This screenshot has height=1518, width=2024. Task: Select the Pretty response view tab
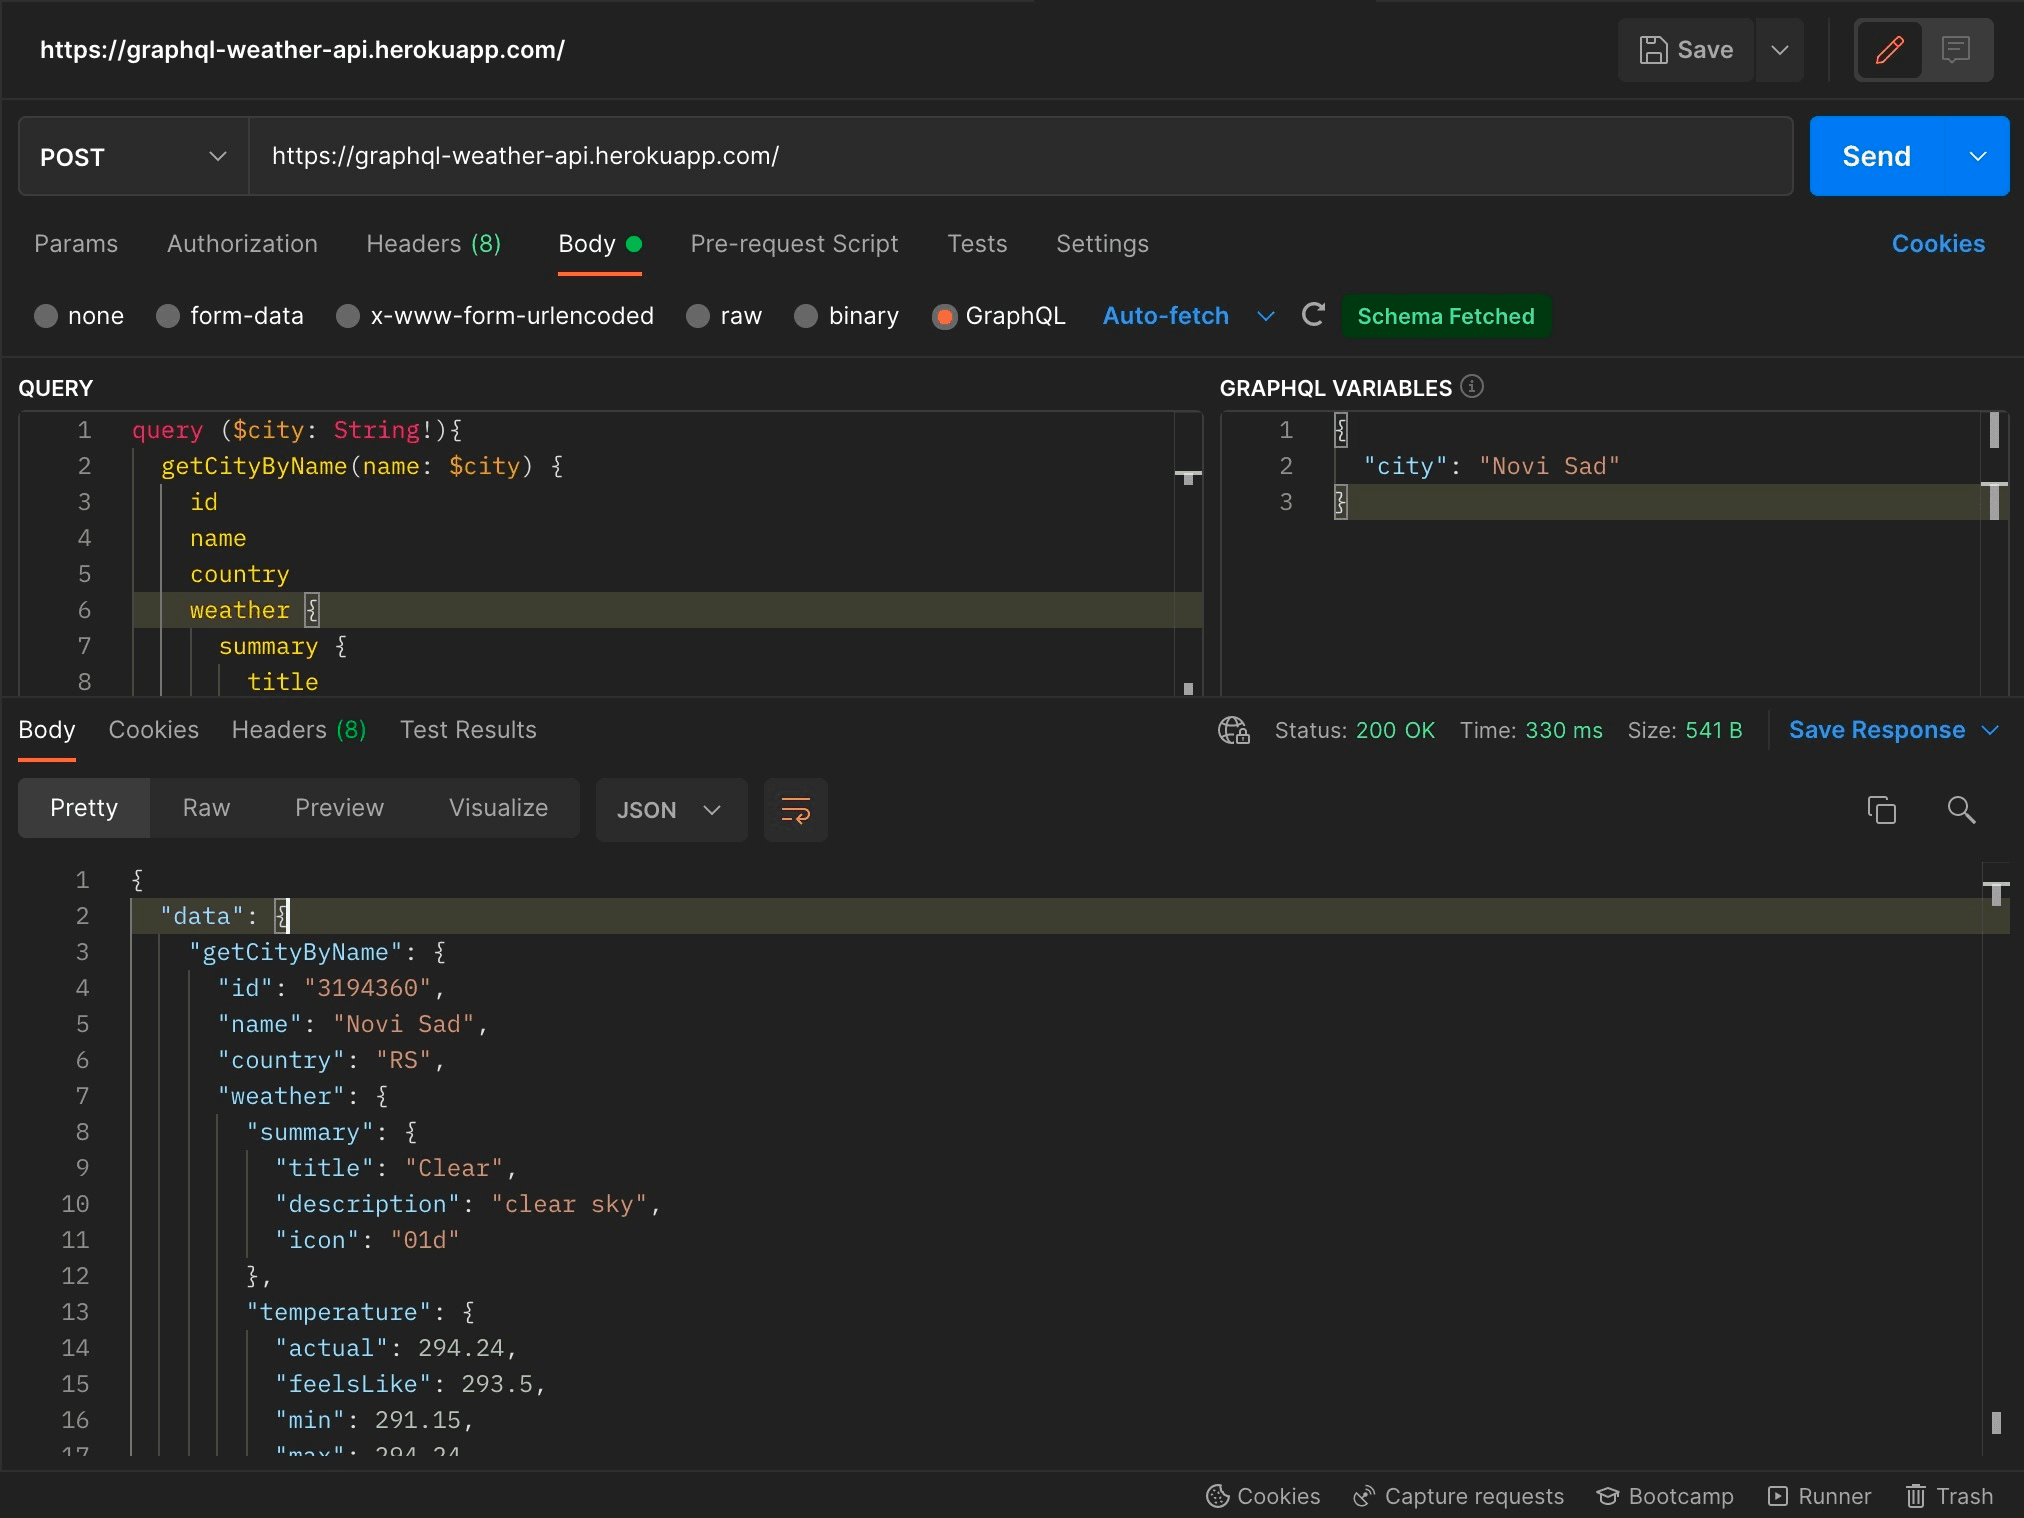pyautogui.click(x=83, y=807)
